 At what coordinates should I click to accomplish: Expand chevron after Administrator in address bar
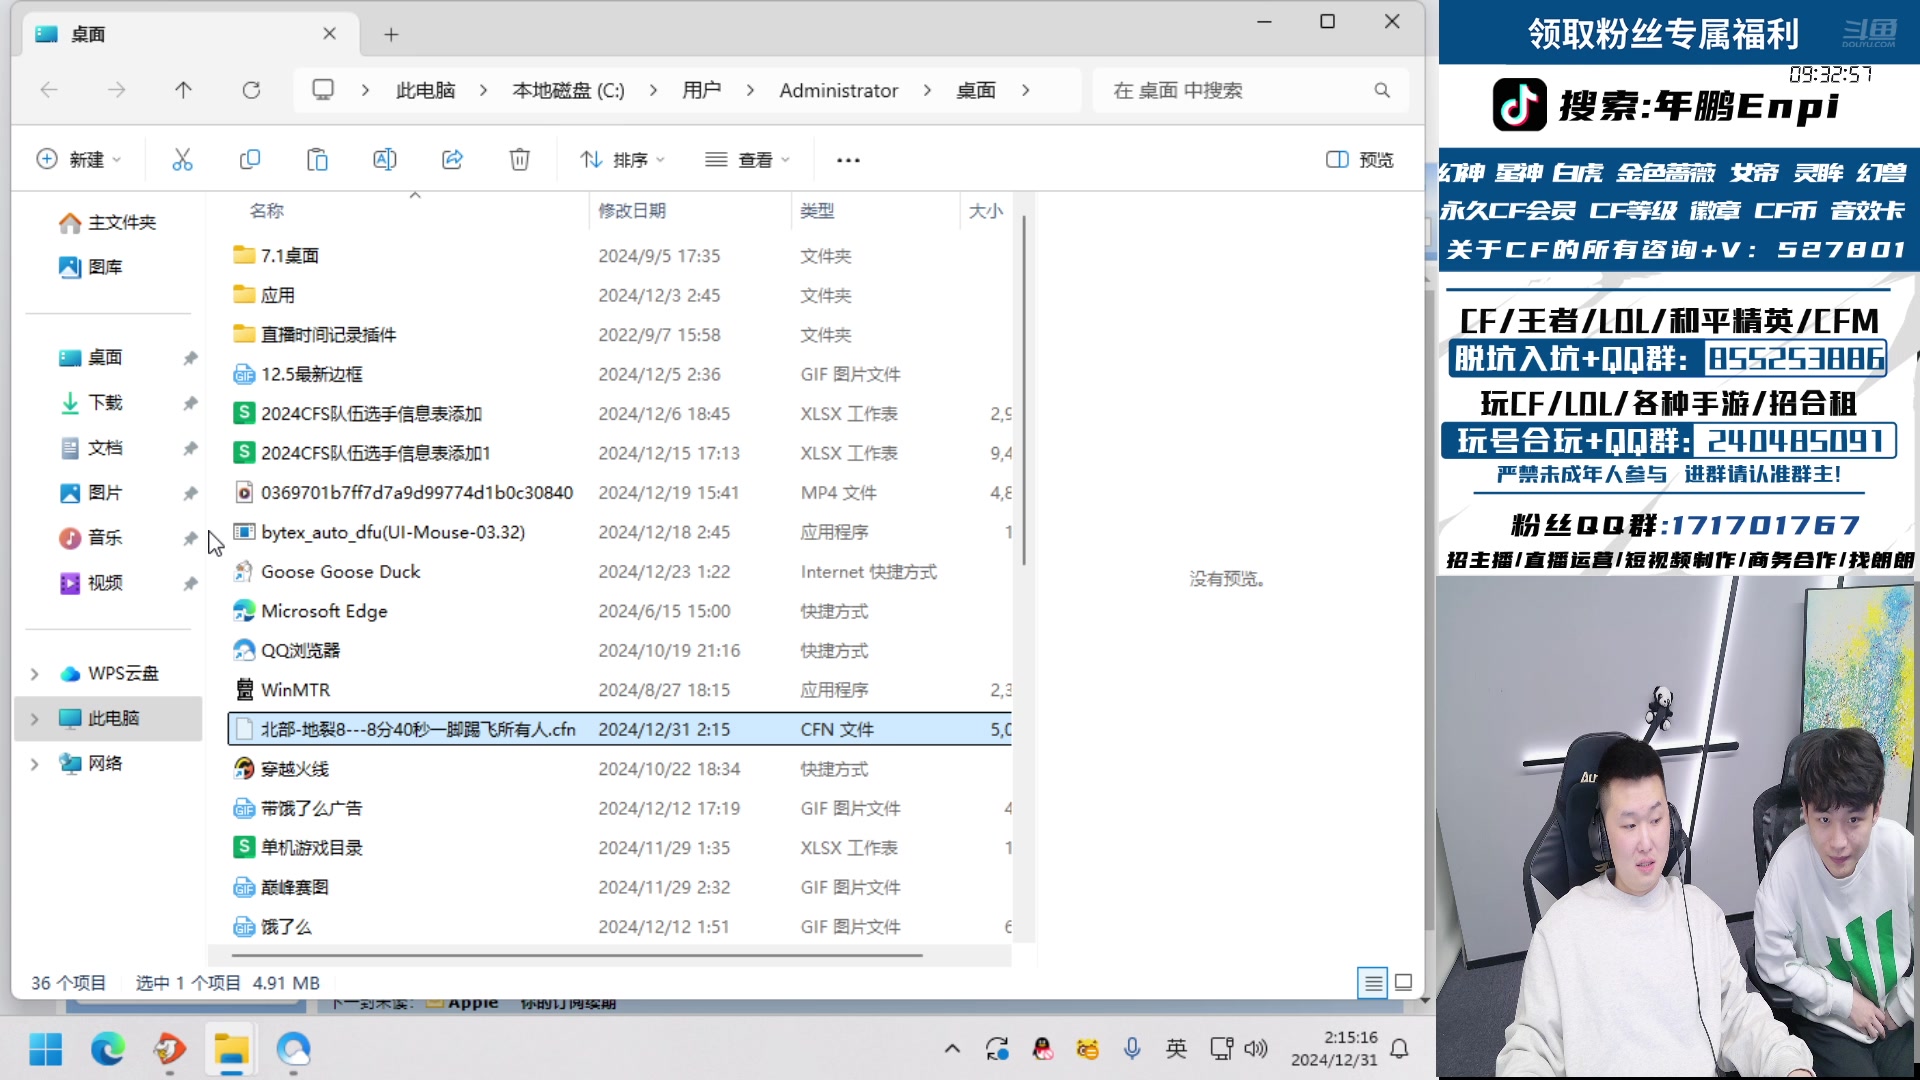(927, 90)
